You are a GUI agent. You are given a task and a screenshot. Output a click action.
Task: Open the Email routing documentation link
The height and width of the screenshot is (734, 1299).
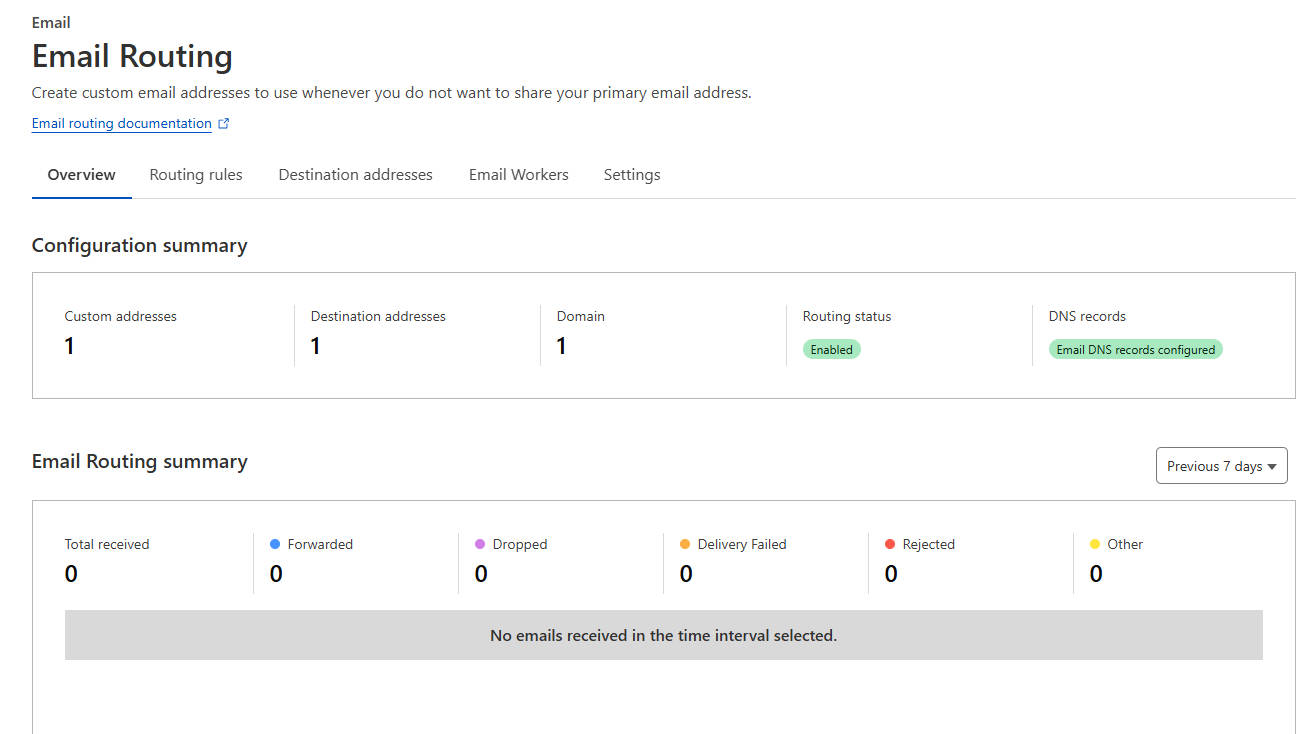121,124
